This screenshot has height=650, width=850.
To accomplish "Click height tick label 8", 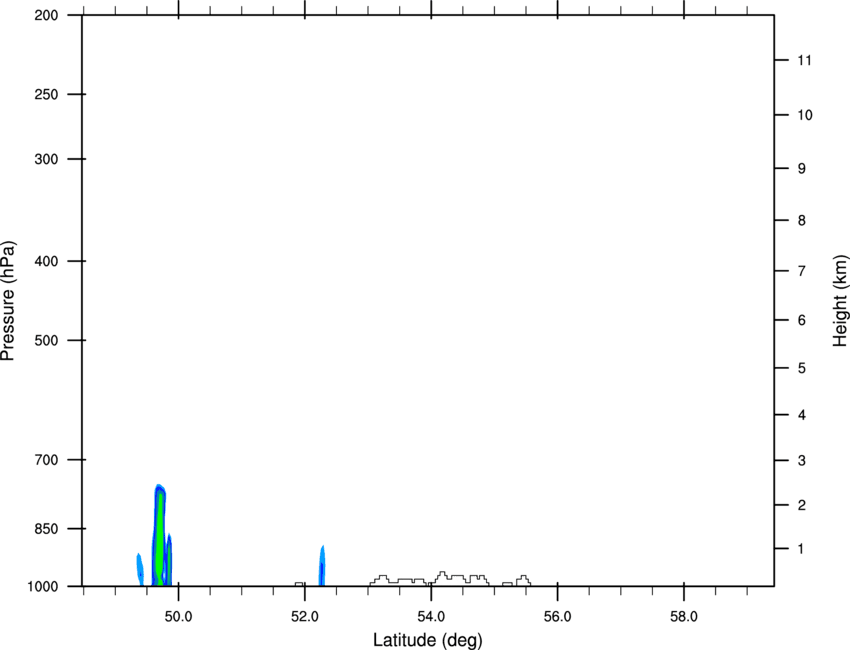I will click(x=802, y=220).
